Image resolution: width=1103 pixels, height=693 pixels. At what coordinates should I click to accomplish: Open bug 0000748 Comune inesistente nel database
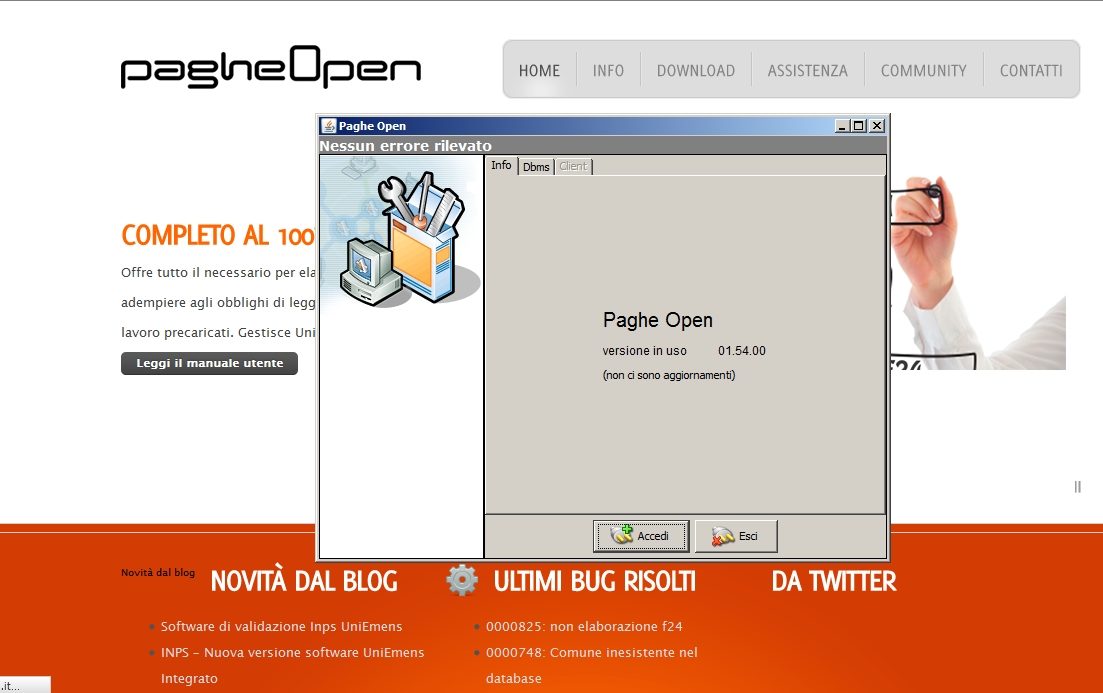592,665
